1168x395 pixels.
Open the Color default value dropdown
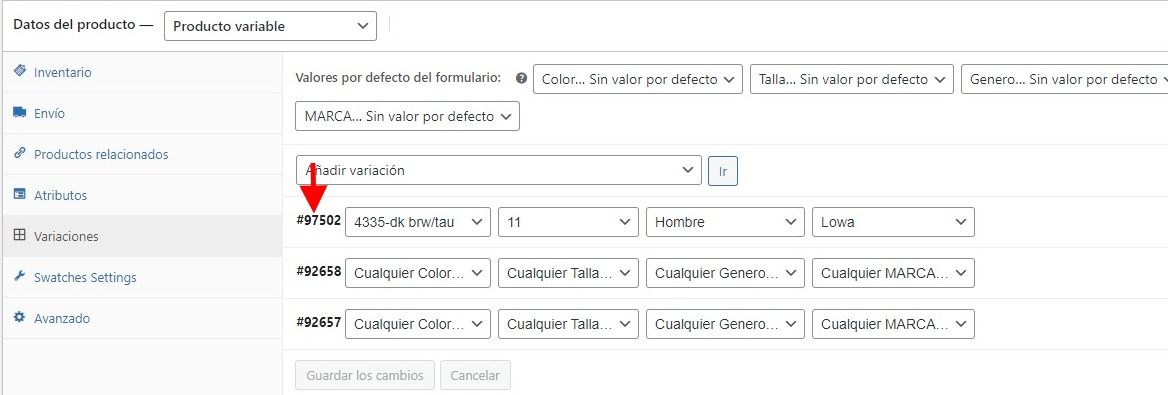point(638,79)
